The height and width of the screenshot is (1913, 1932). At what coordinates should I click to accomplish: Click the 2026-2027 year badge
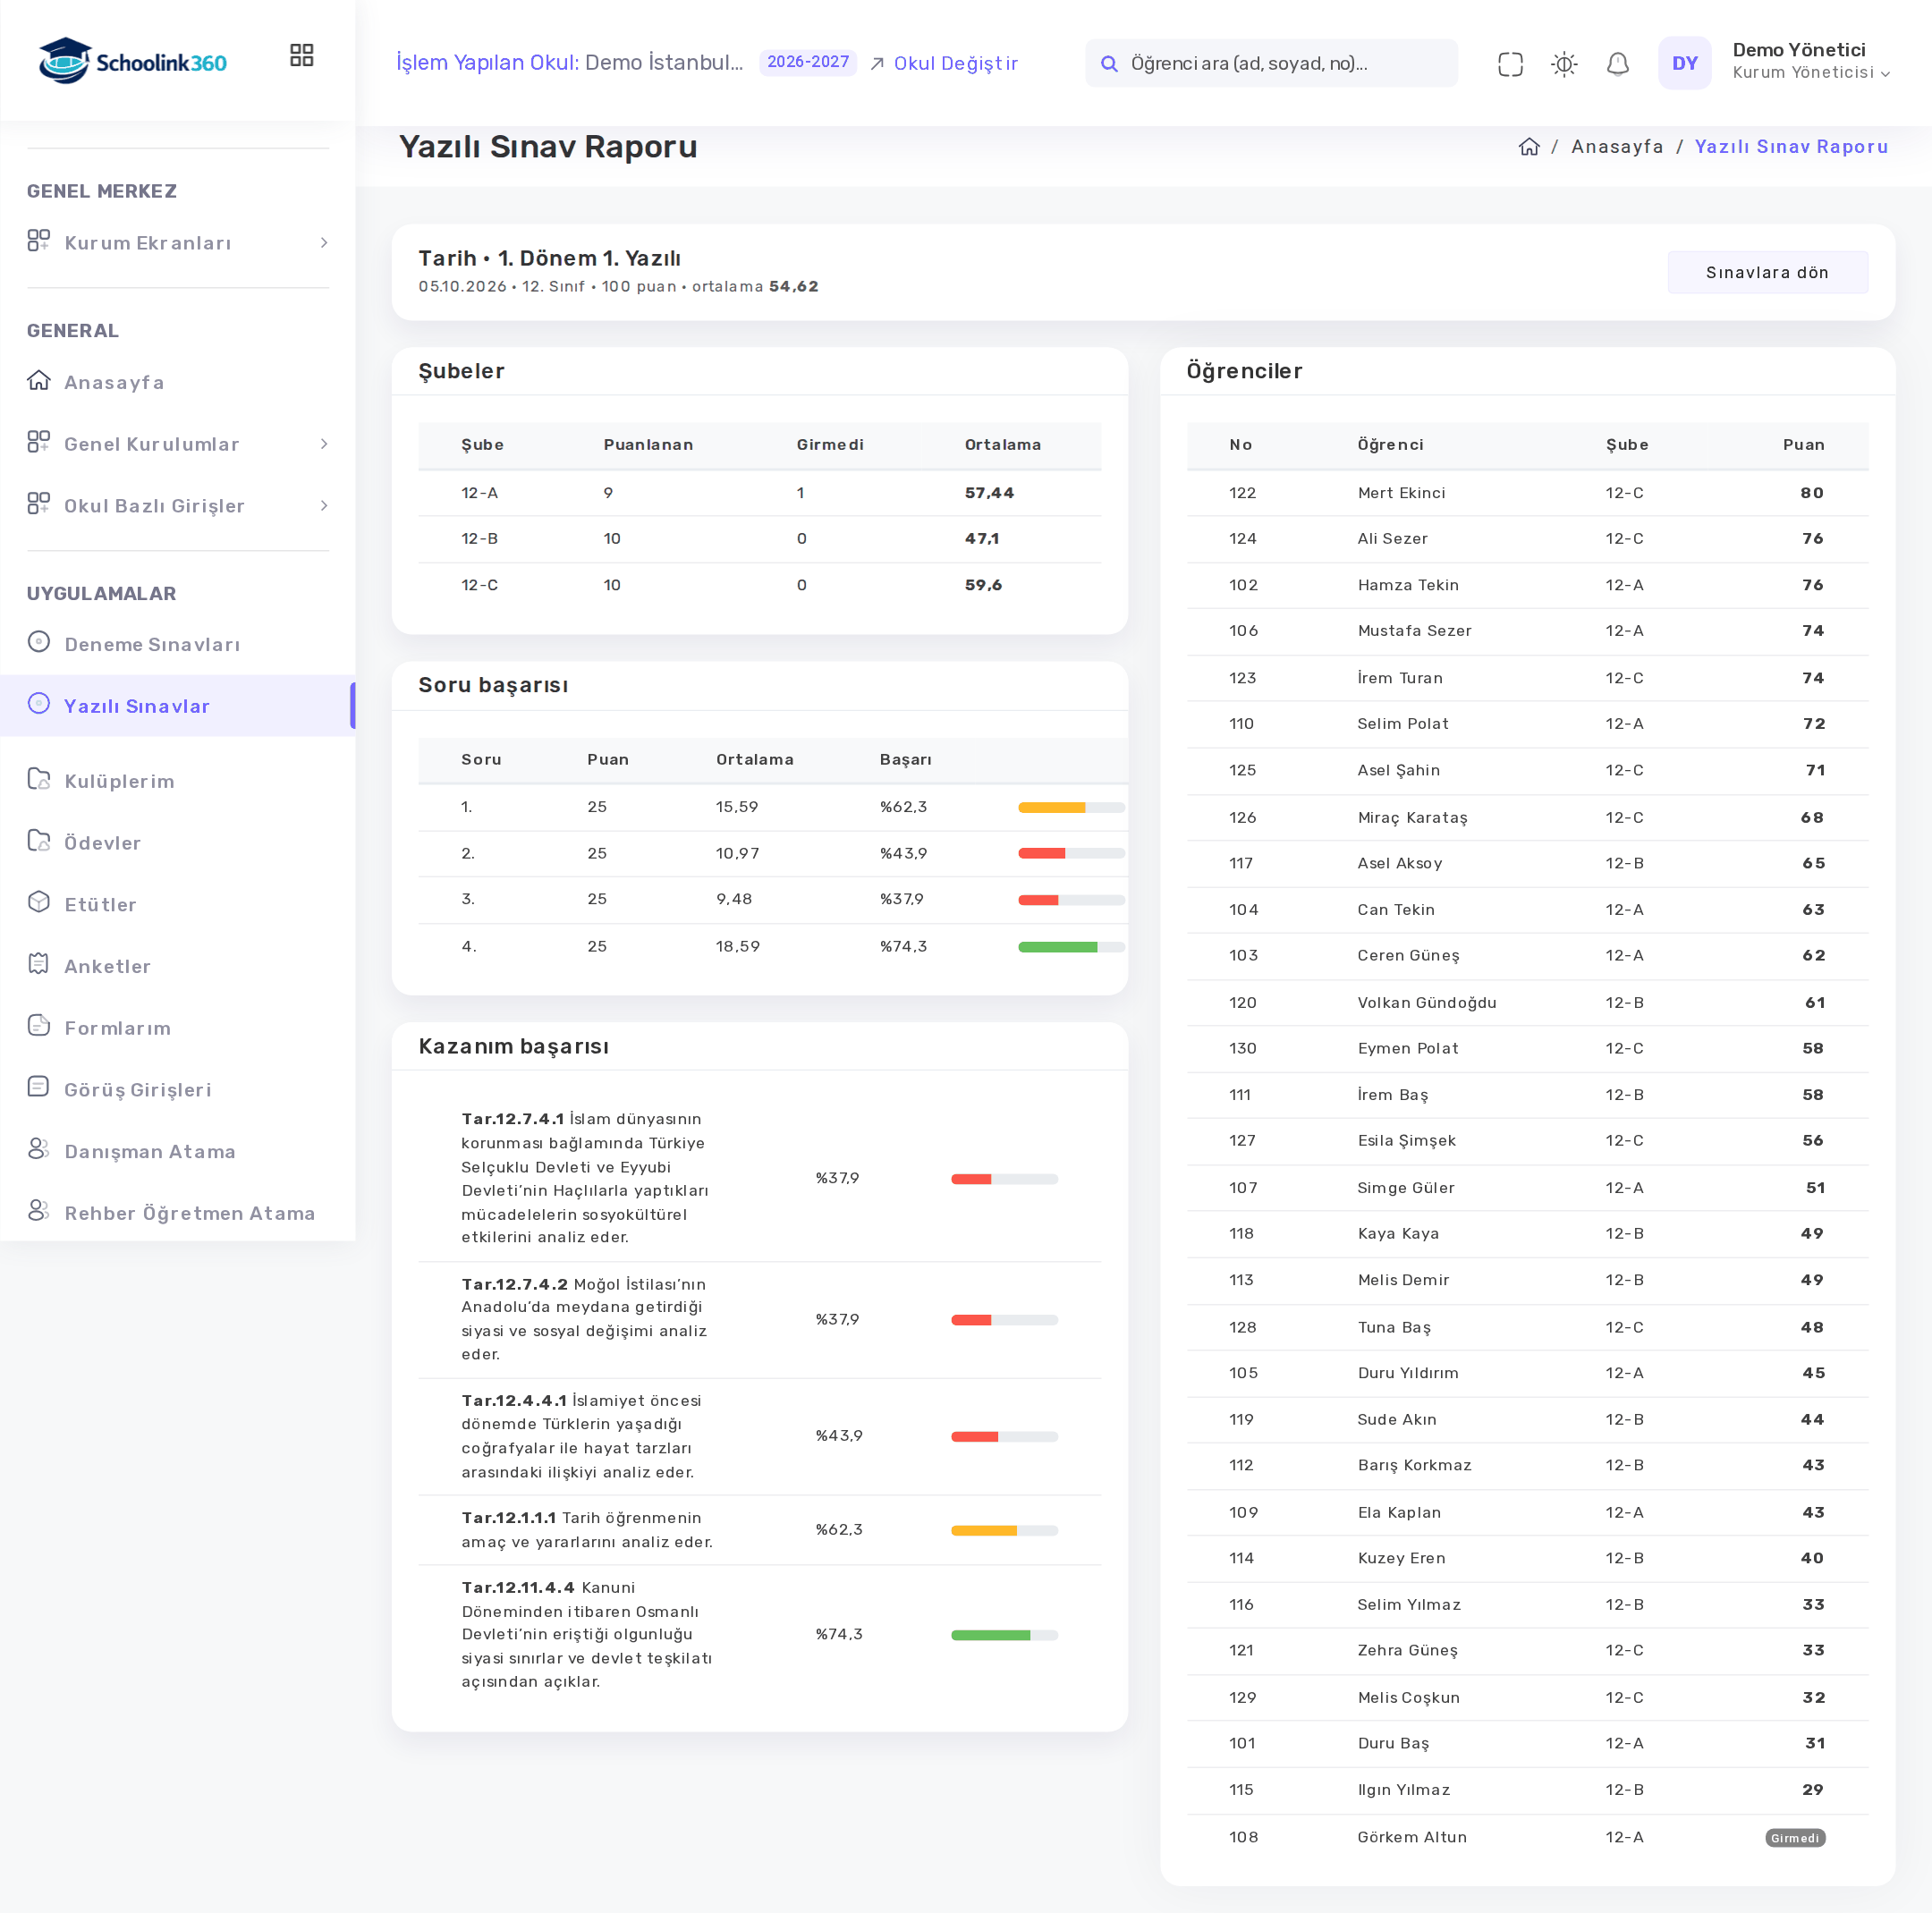coord(808,62)
